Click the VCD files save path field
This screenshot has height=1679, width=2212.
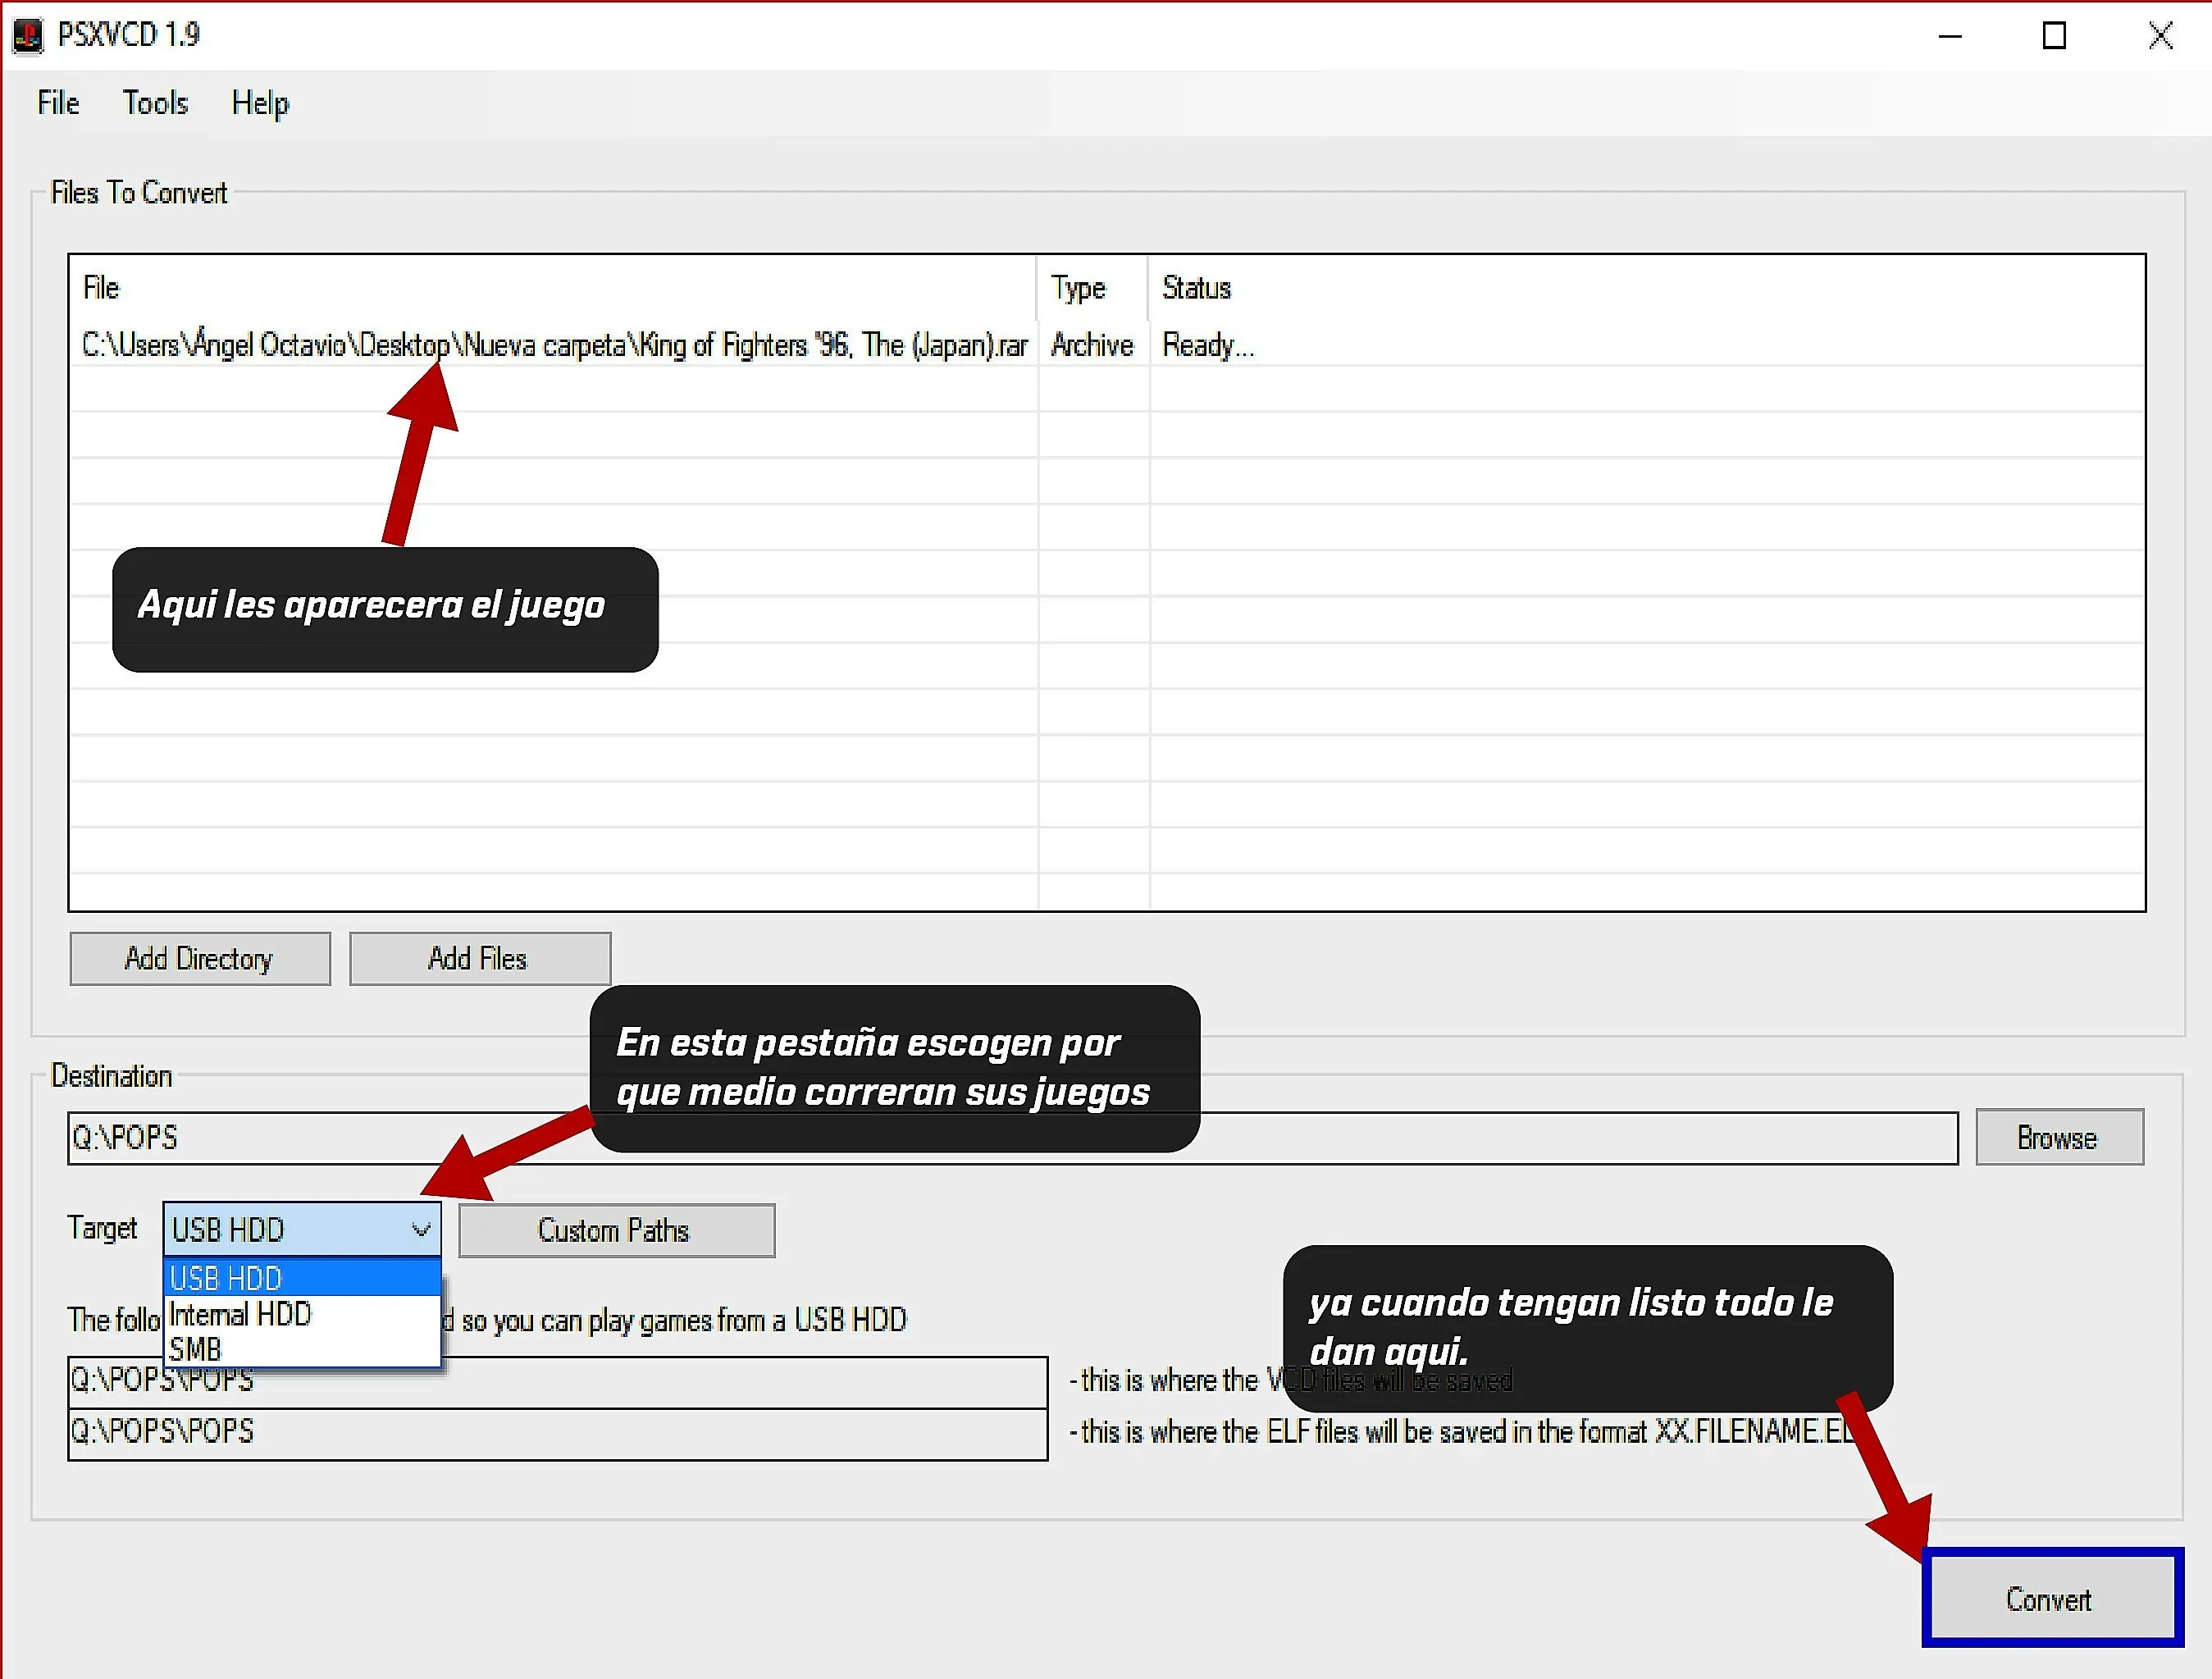557,1382
